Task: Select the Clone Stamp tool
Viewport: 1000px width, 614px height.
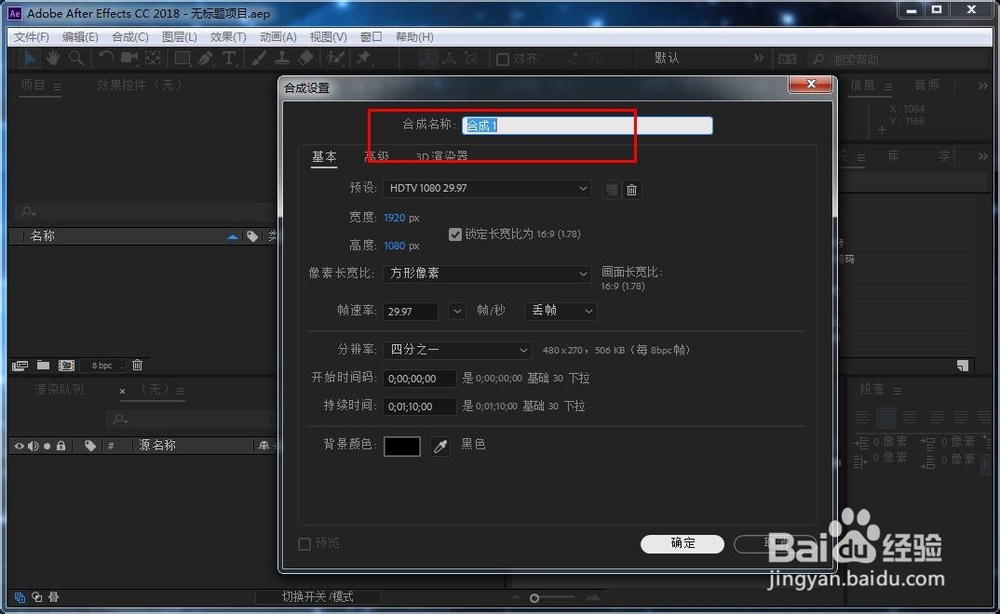Action: click(282, 59)
